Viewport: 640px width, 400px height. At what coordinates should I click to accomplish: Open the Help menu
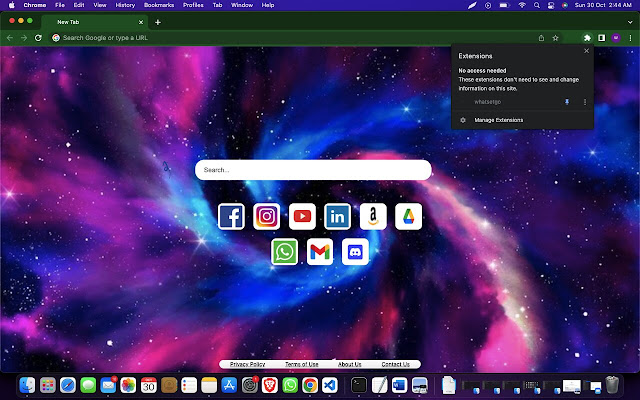268,5
